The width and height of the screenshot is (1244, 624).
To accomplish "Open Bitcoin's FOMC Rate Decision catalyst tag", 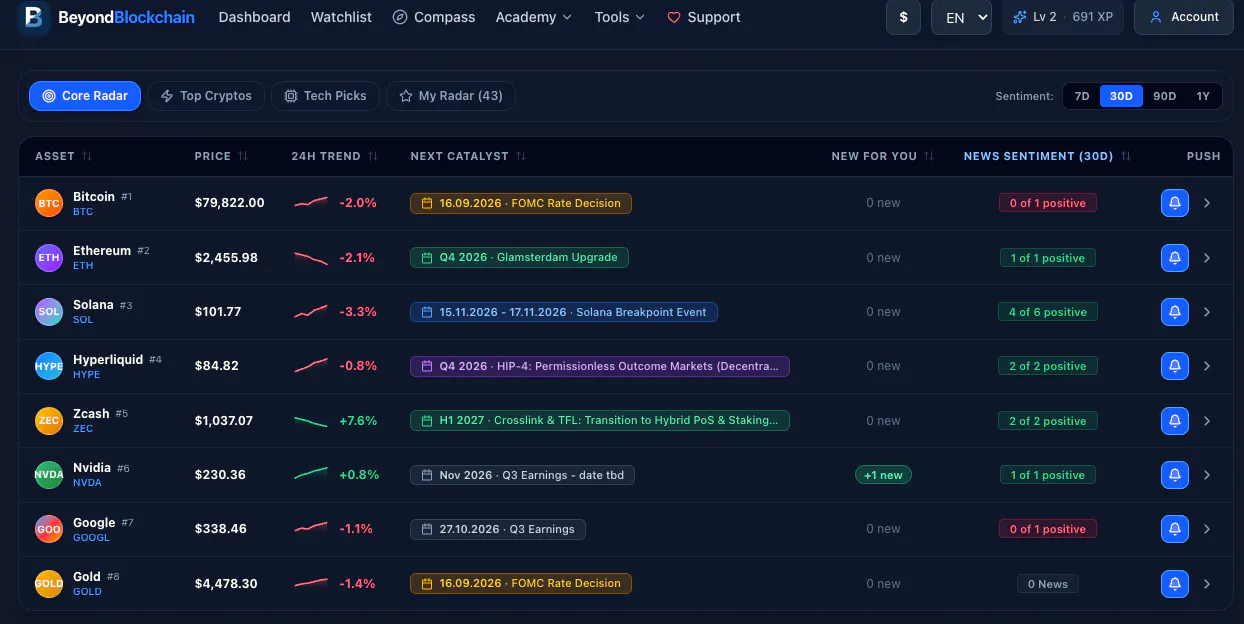I will click(x=521, y=203).
